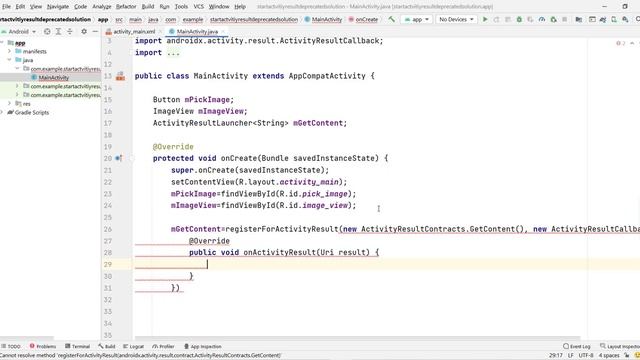The height and width of the screenshot is (360, 640).
Task: Click Select Opened File target icon
Action: pyautogui.click(x=47, y=31)
